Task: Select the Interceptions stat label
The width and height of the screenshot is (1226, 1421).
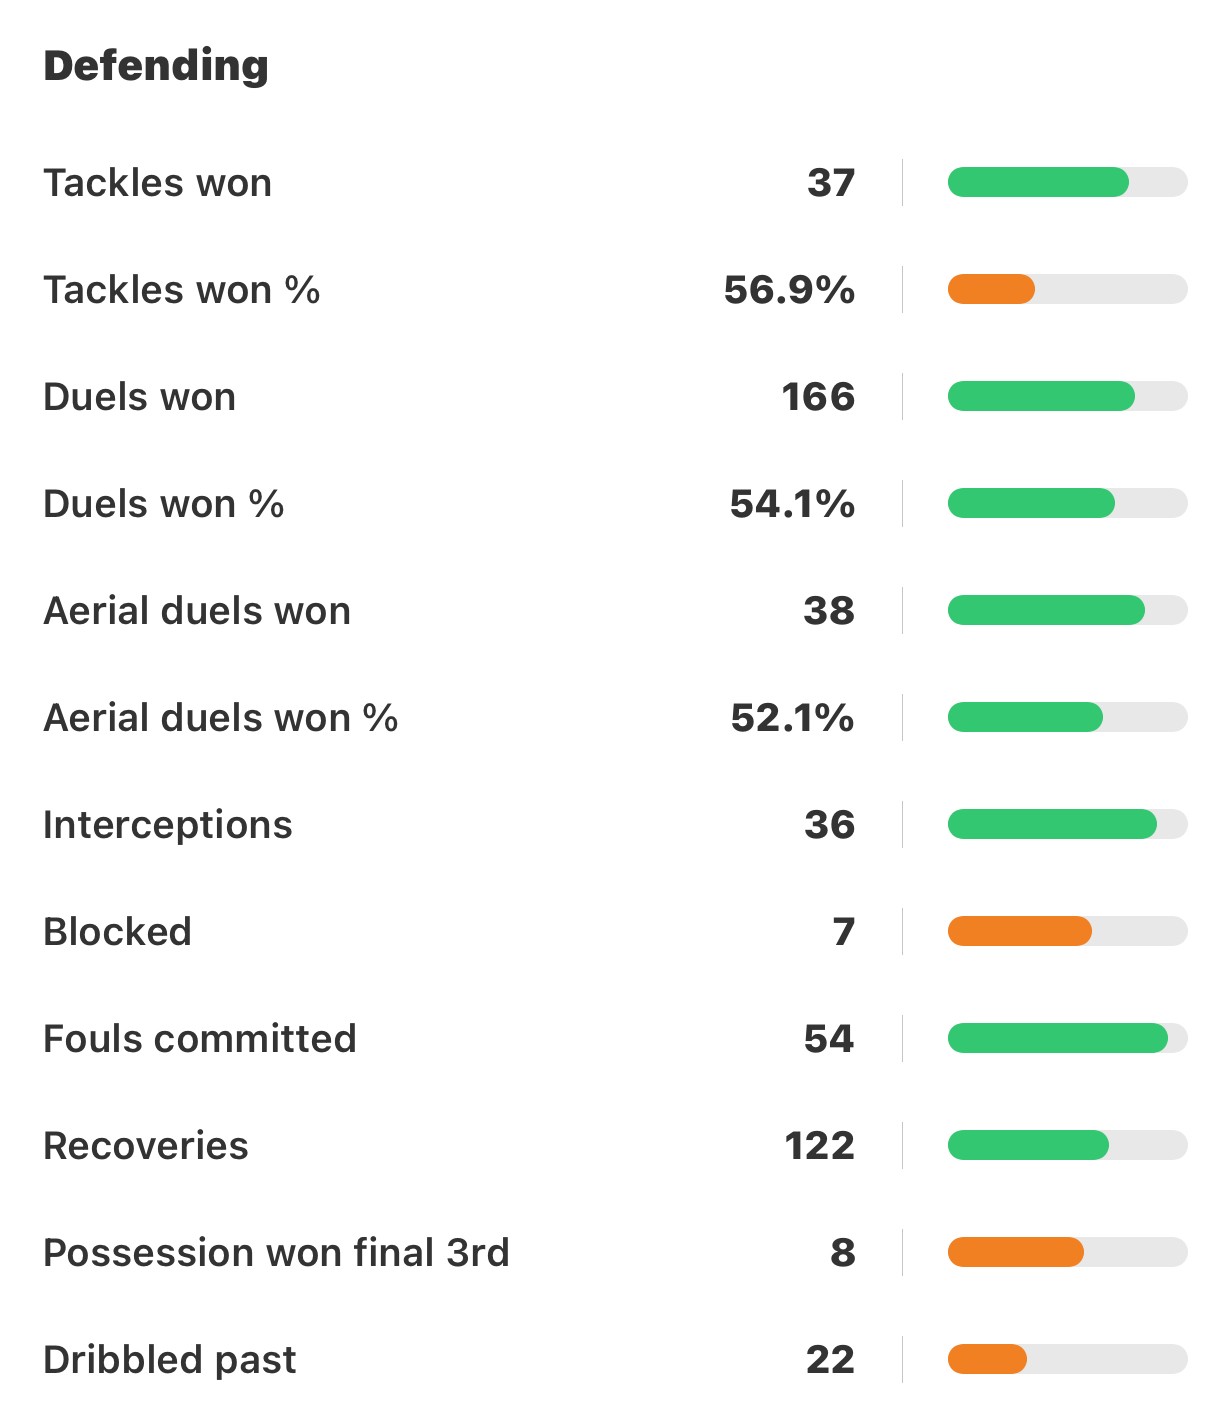Action: (167, 825)
